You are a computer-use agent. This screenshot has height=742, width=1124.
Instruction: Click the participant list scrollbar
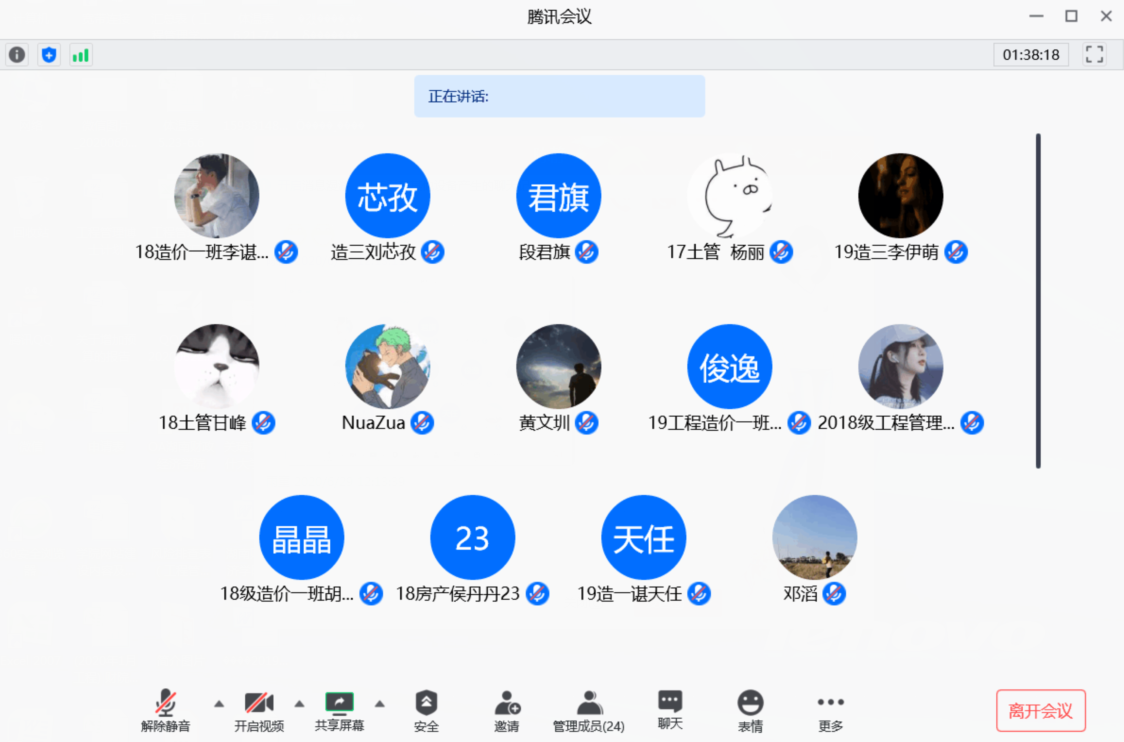(x=1037, y=300)
